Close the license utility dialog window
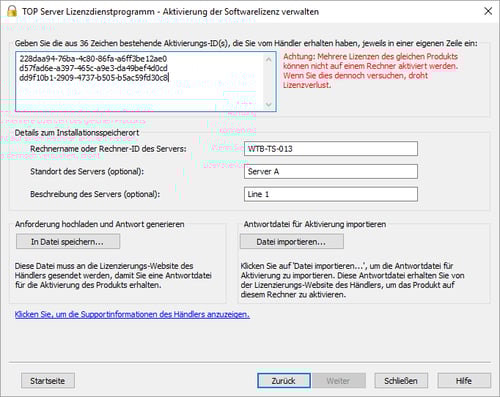 coord(488,11)
